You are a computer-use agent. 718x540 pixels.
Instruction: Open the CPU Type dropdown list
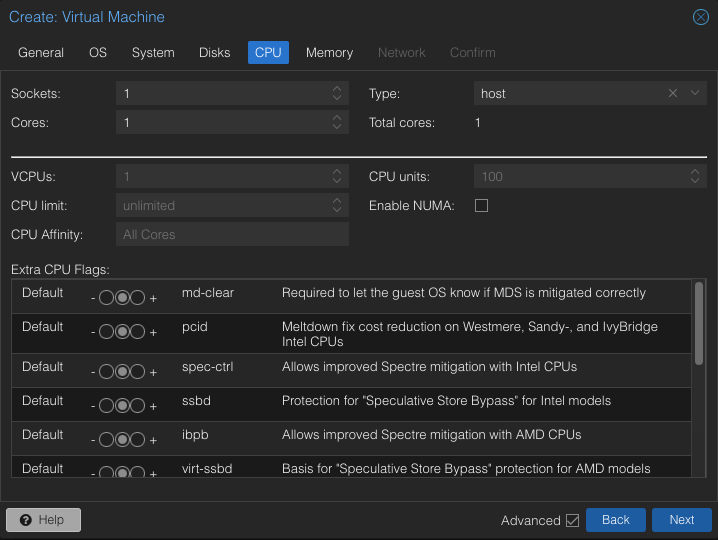point(695,93)
